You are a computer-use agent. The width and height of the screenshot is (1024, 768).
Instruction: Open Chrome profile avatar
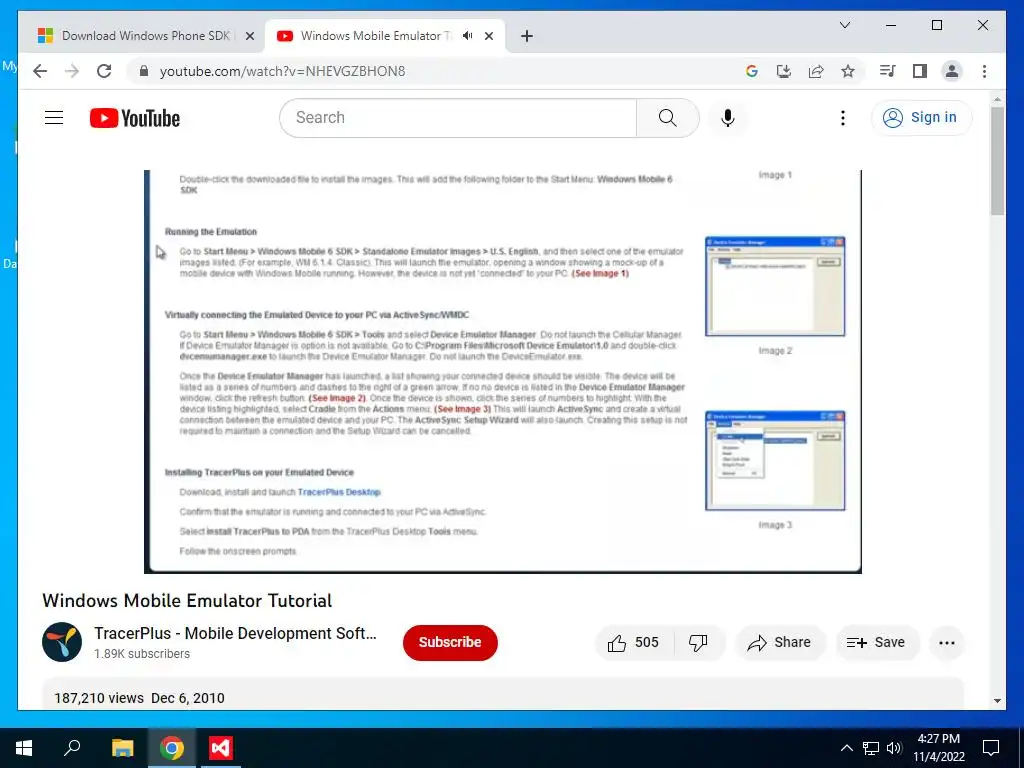pyautogui.click(x=952, y=71)
